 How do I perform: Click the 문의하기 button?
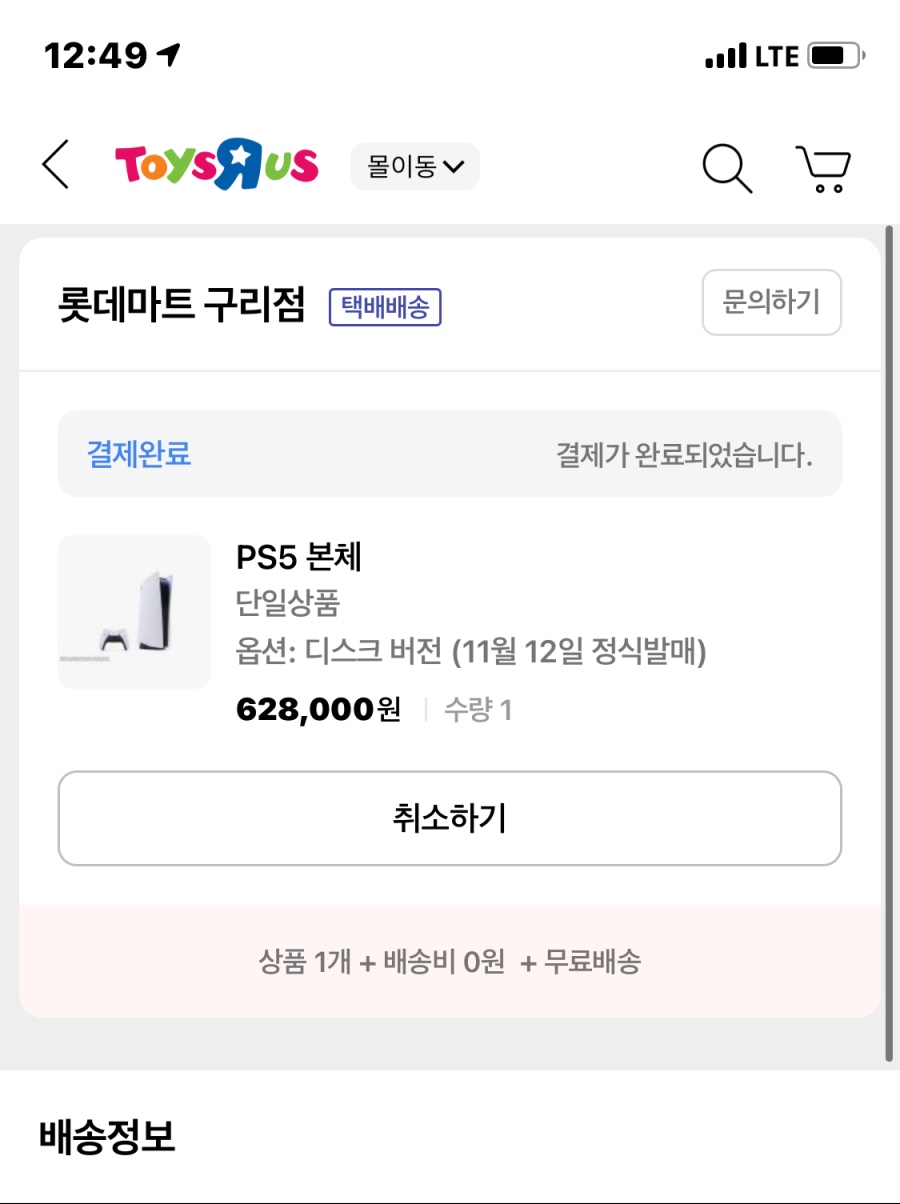click(x=771, y=302)
